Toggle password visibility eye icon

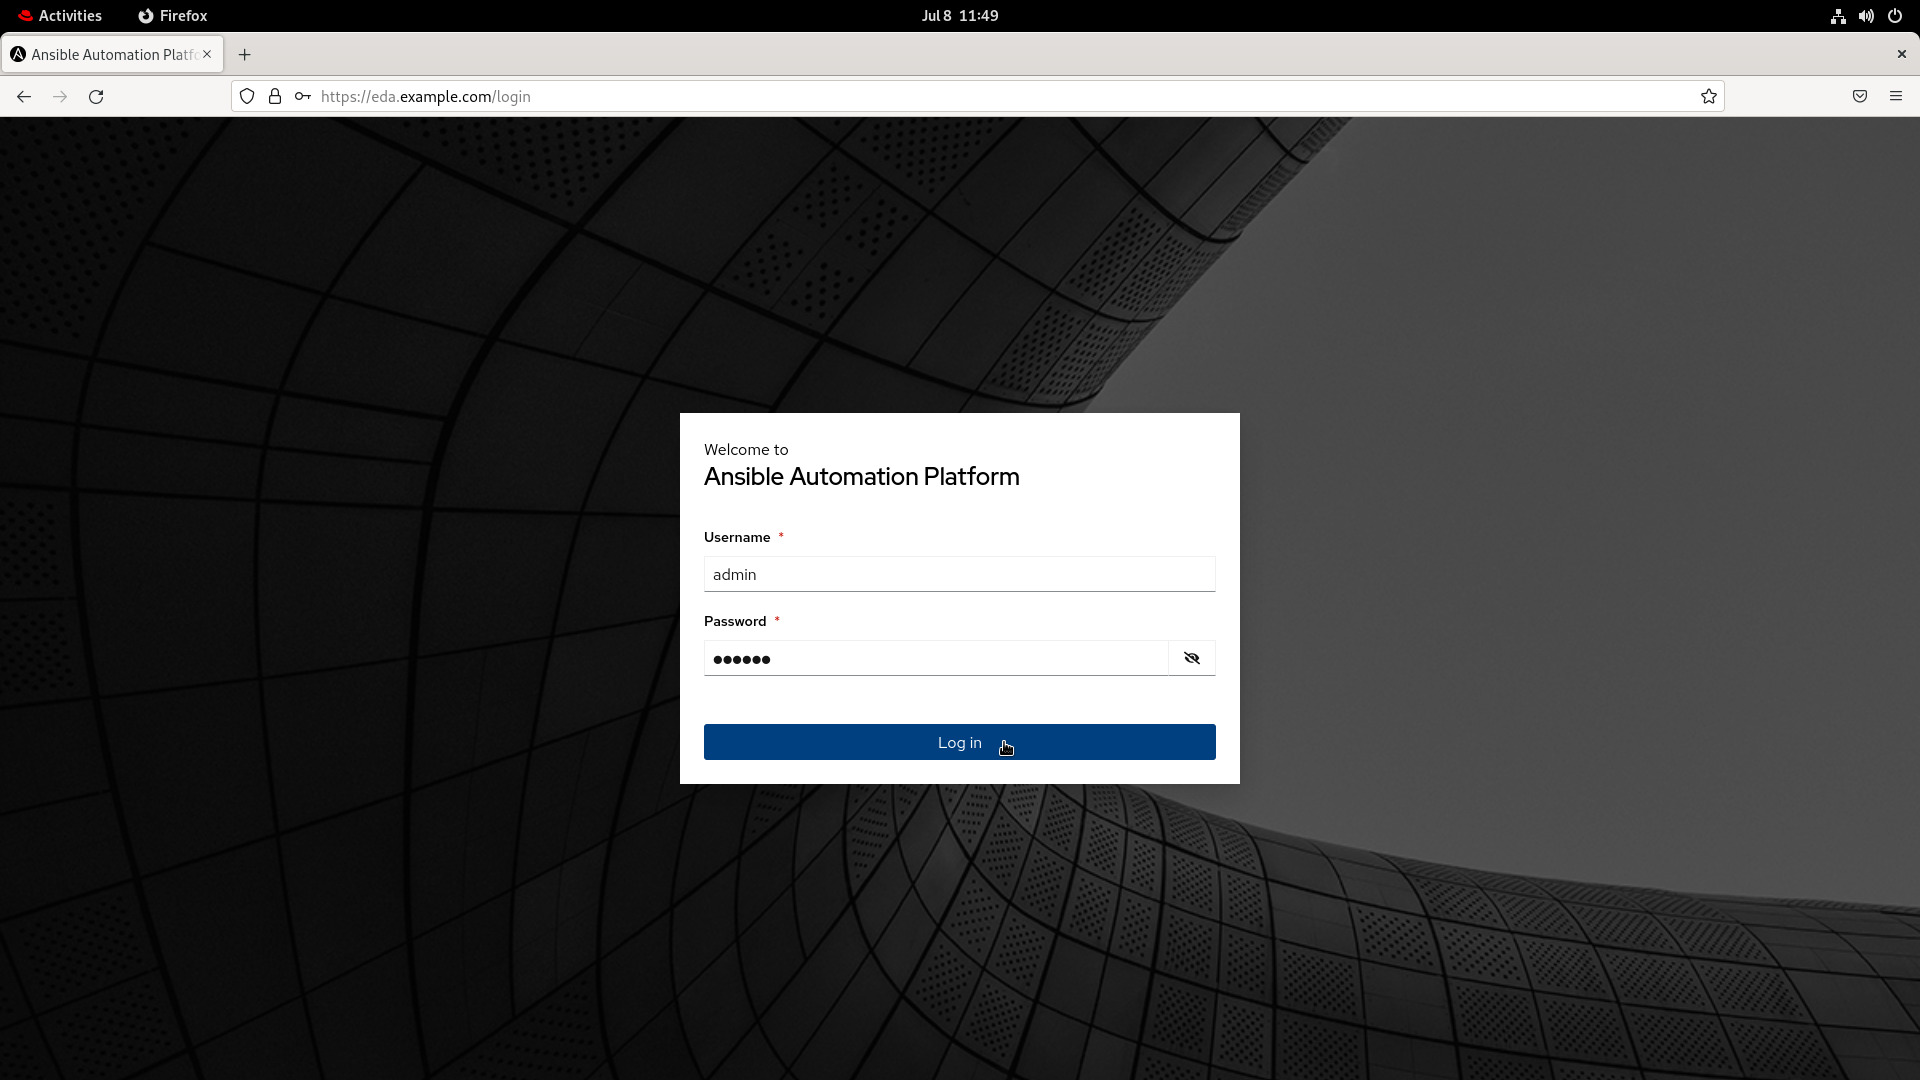point(1191,658)
